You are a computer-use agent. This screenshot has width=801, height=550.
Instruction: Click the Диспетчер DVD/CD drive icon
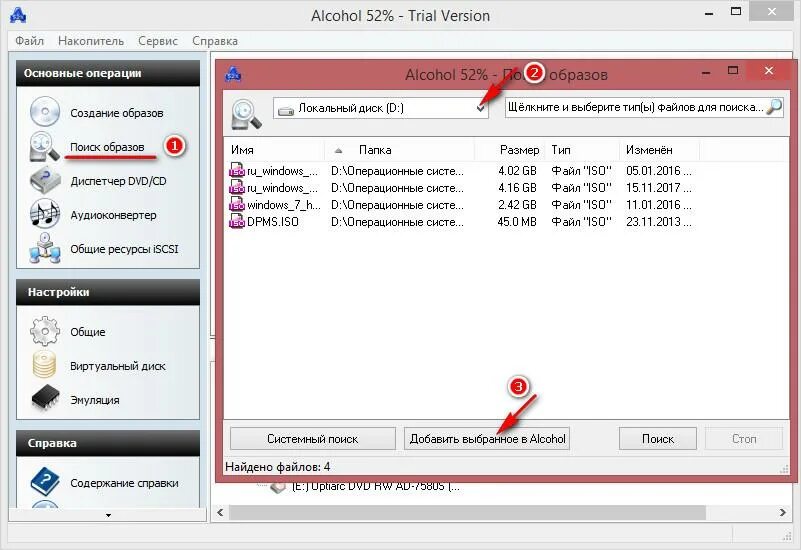(45, 180)
